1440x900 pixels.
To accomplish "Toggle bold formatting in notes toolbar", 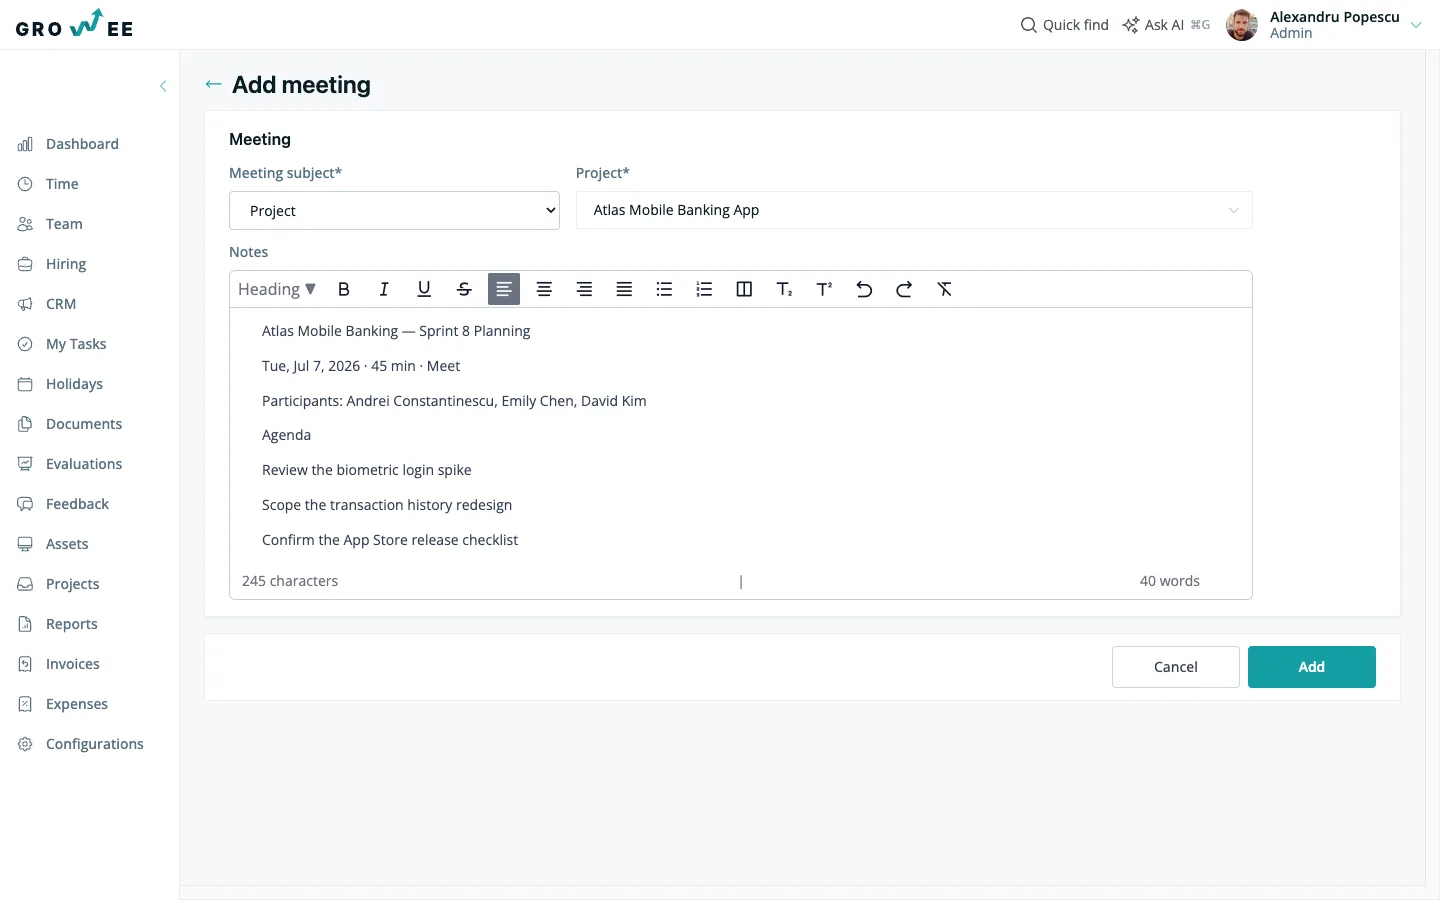I will point(344,289).
